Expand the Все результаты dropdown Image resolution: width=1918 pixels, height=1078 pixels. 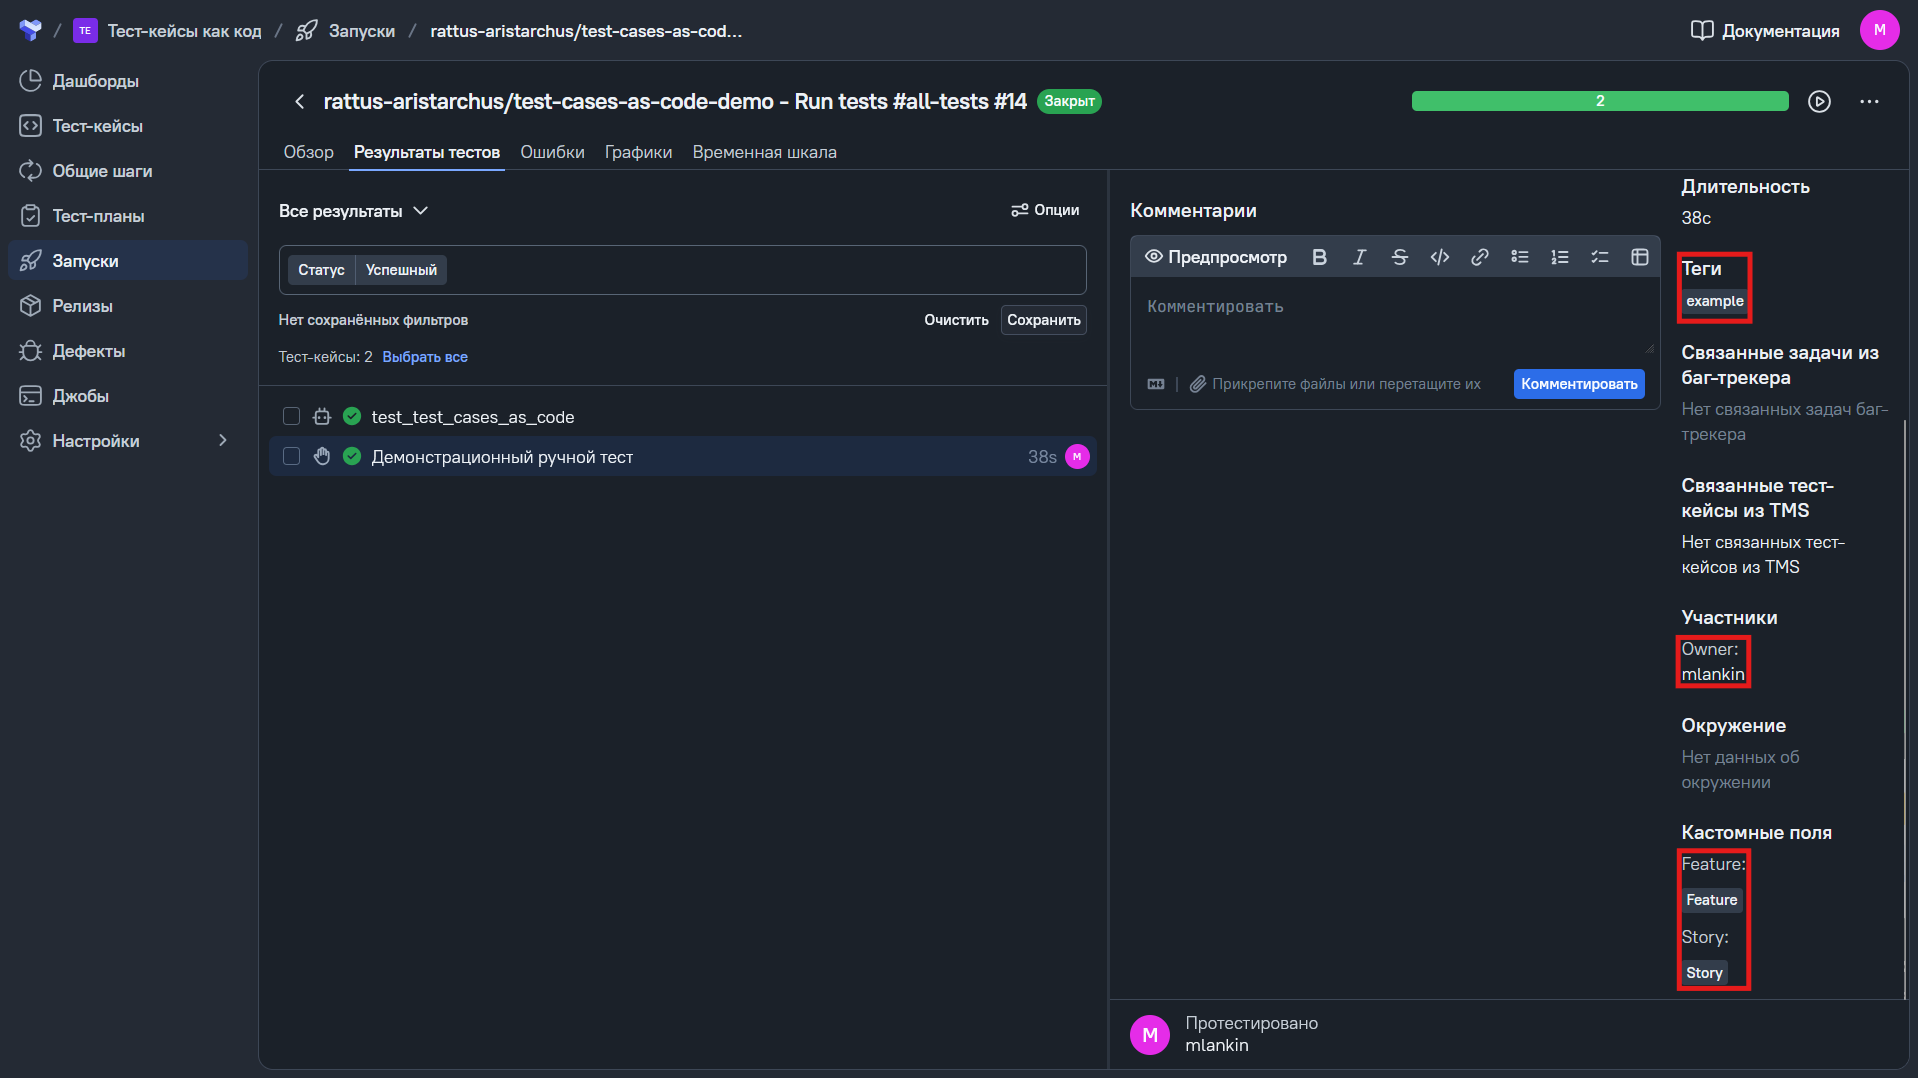click(x=353, y=211)
